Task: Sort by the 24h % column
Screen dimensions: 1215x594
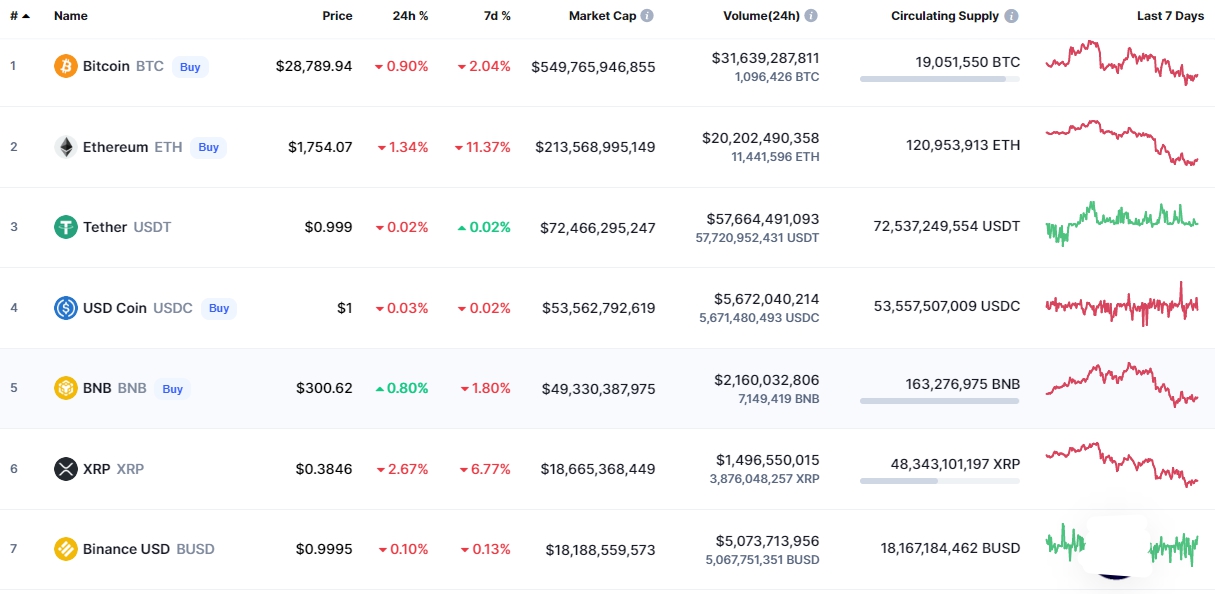Action: [410, 16]
